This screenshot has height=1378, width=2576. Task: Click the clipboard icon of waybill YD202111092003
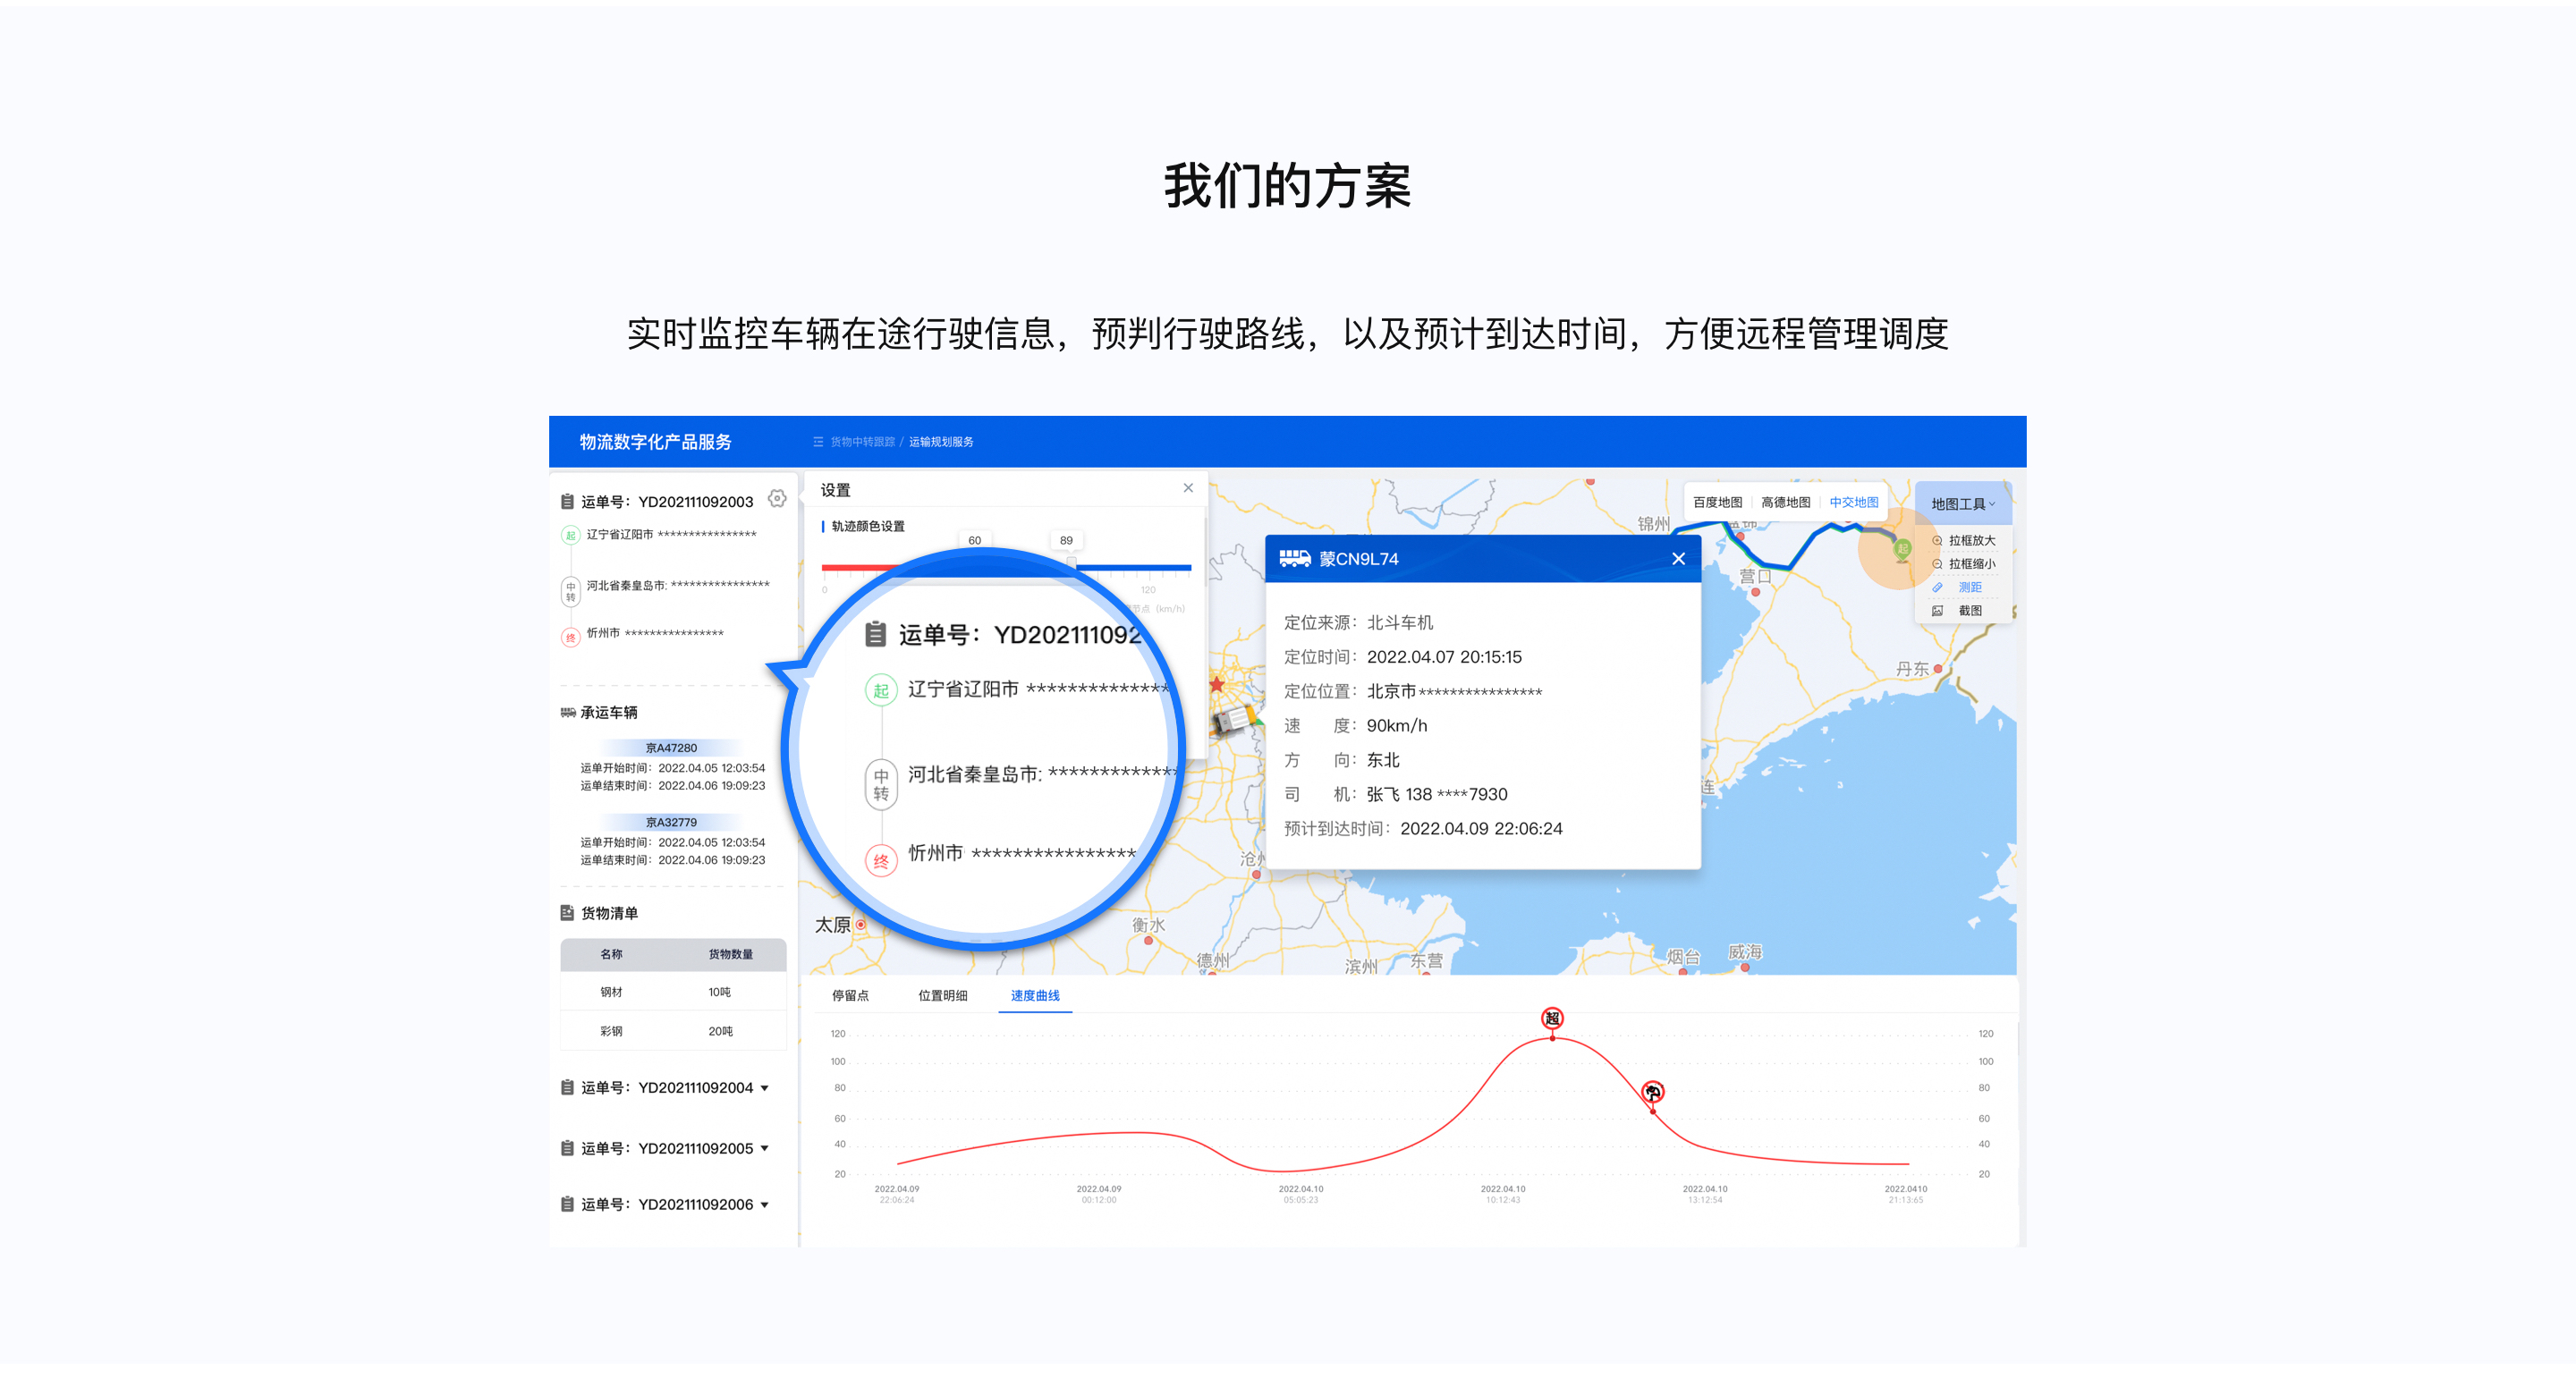coord(567,502)
